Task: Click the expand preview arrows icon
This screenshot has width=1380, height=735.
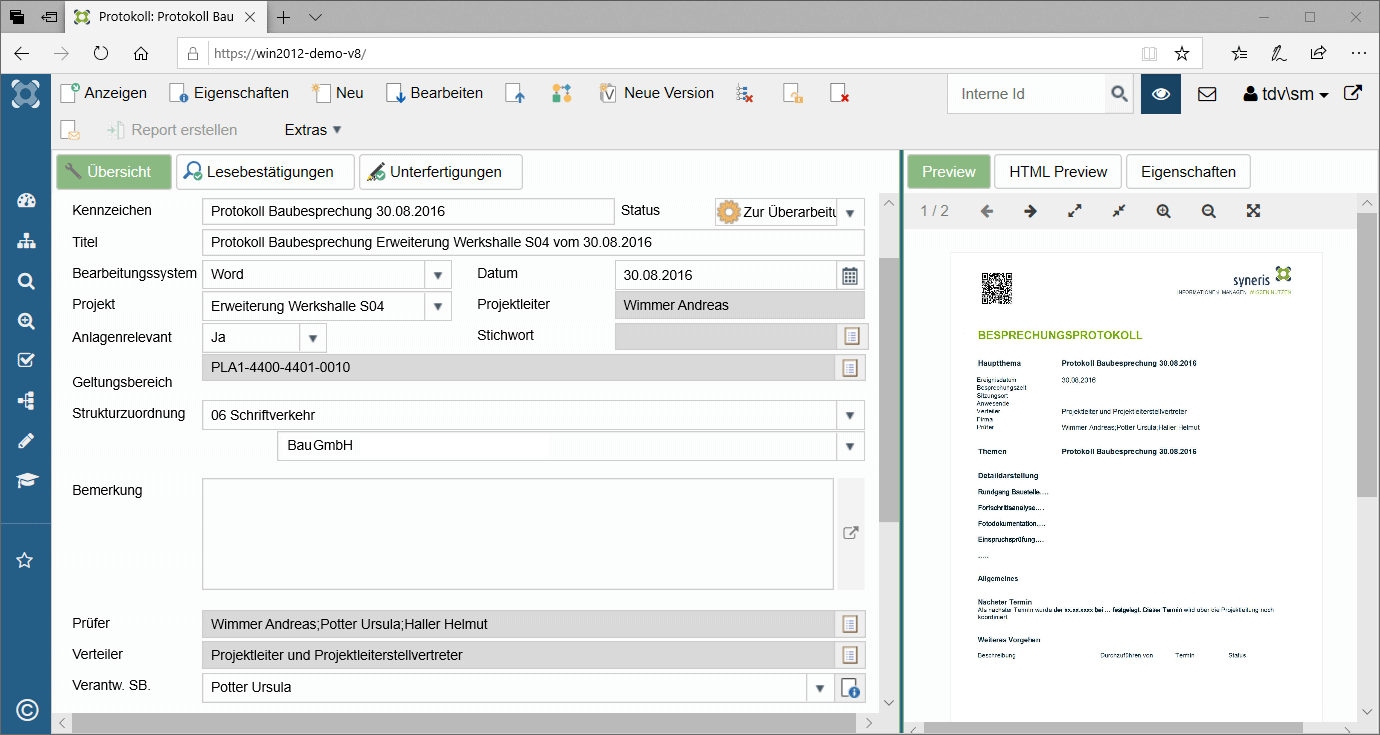Action: click(1075, 211)
